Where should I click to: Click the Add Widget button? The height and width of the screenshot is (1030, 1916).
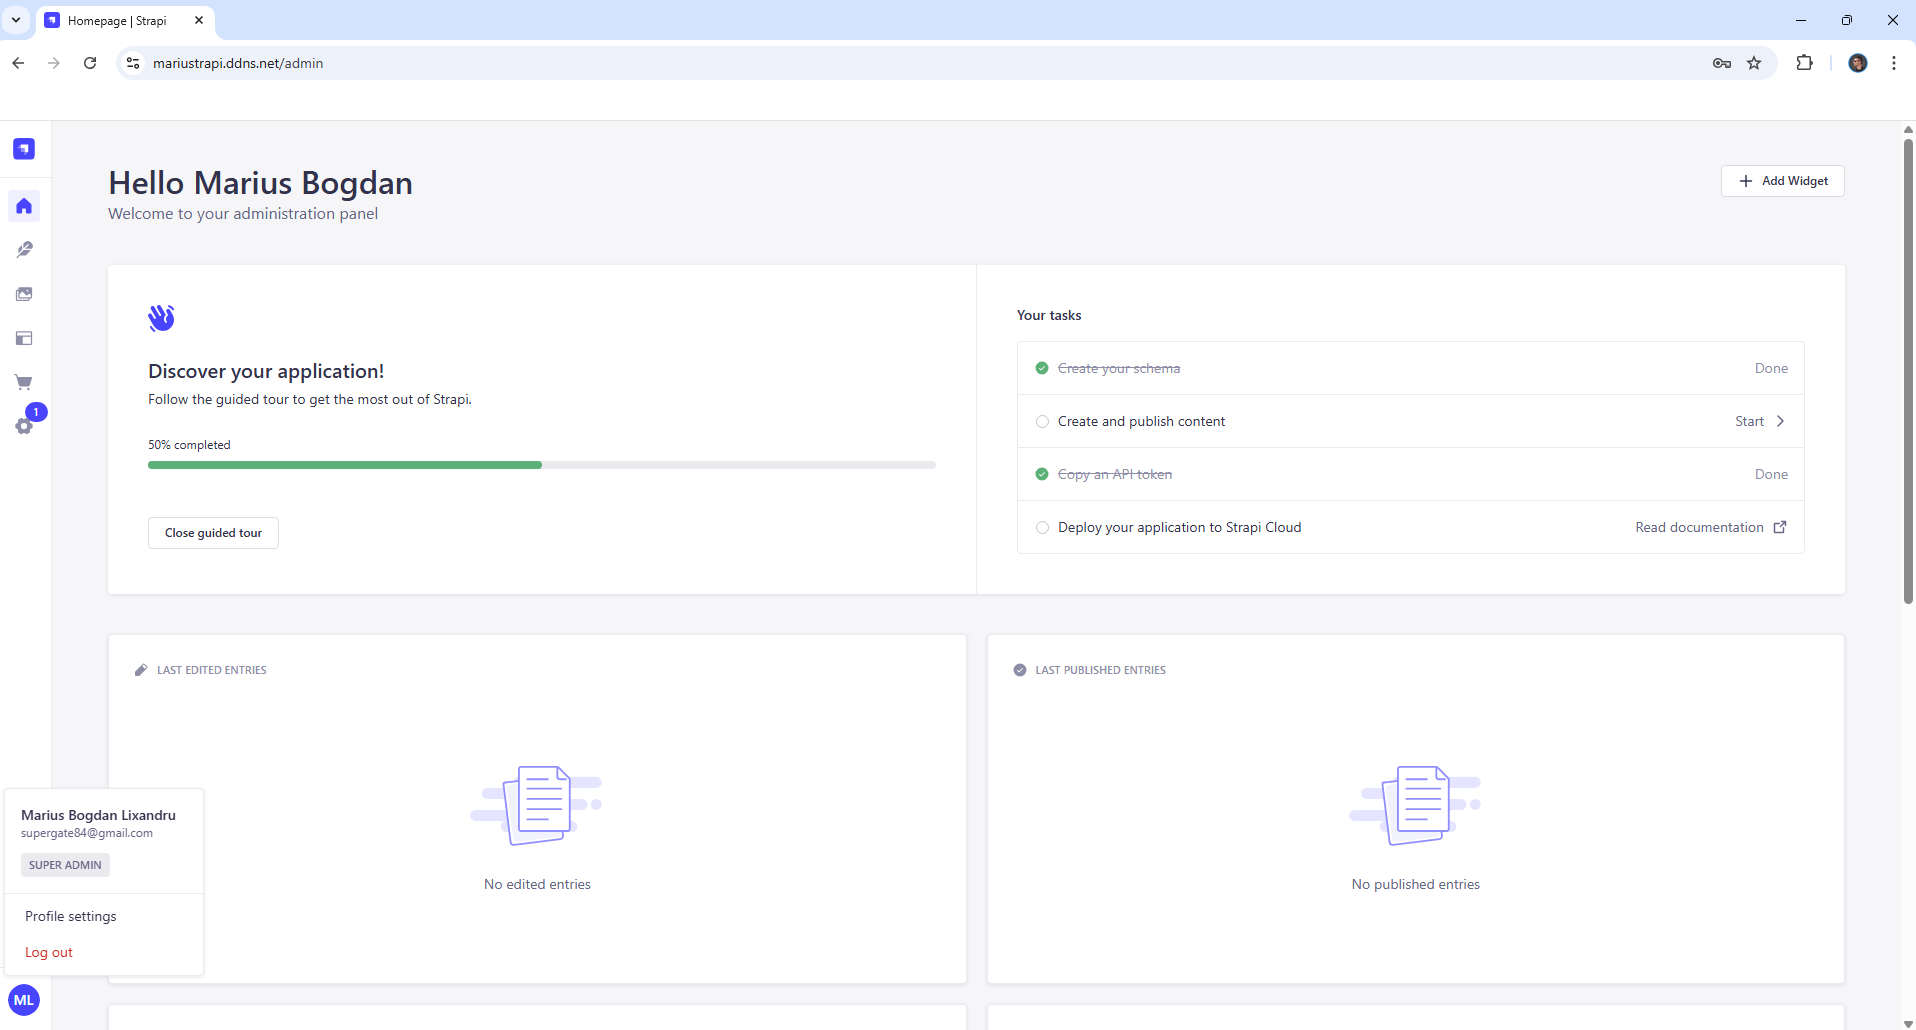pyautogui.click(x=1783, y=181)
